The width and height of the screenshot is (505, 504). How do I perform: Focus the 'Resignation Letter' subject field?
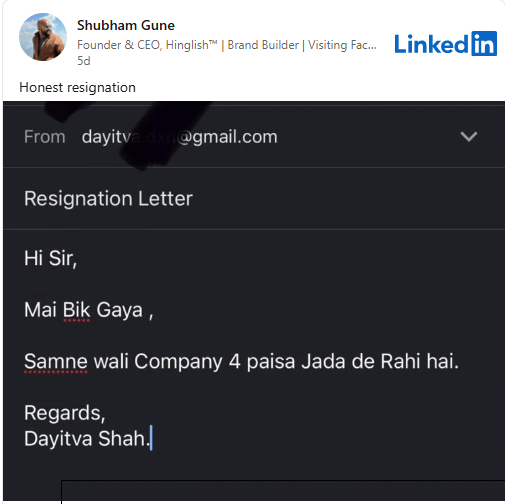pyautogui.click(x=254, y=198)
